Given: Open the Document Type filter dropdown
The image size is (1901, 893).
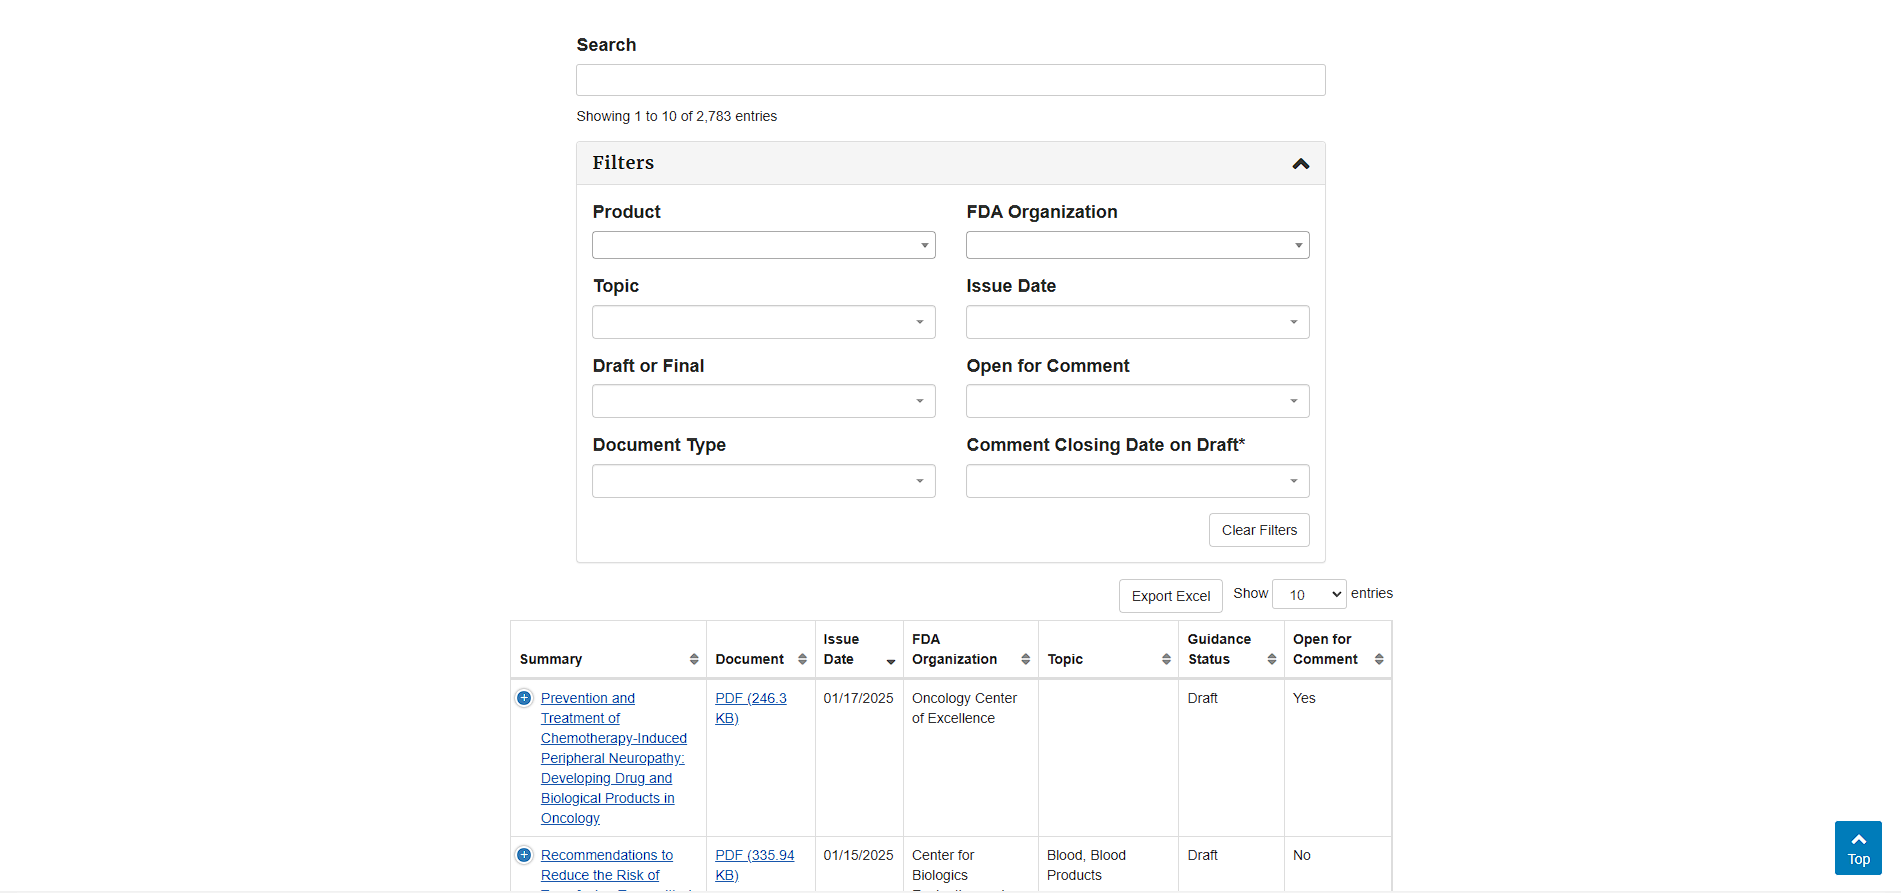Looking at the screenshot, I should coord(763,481).
